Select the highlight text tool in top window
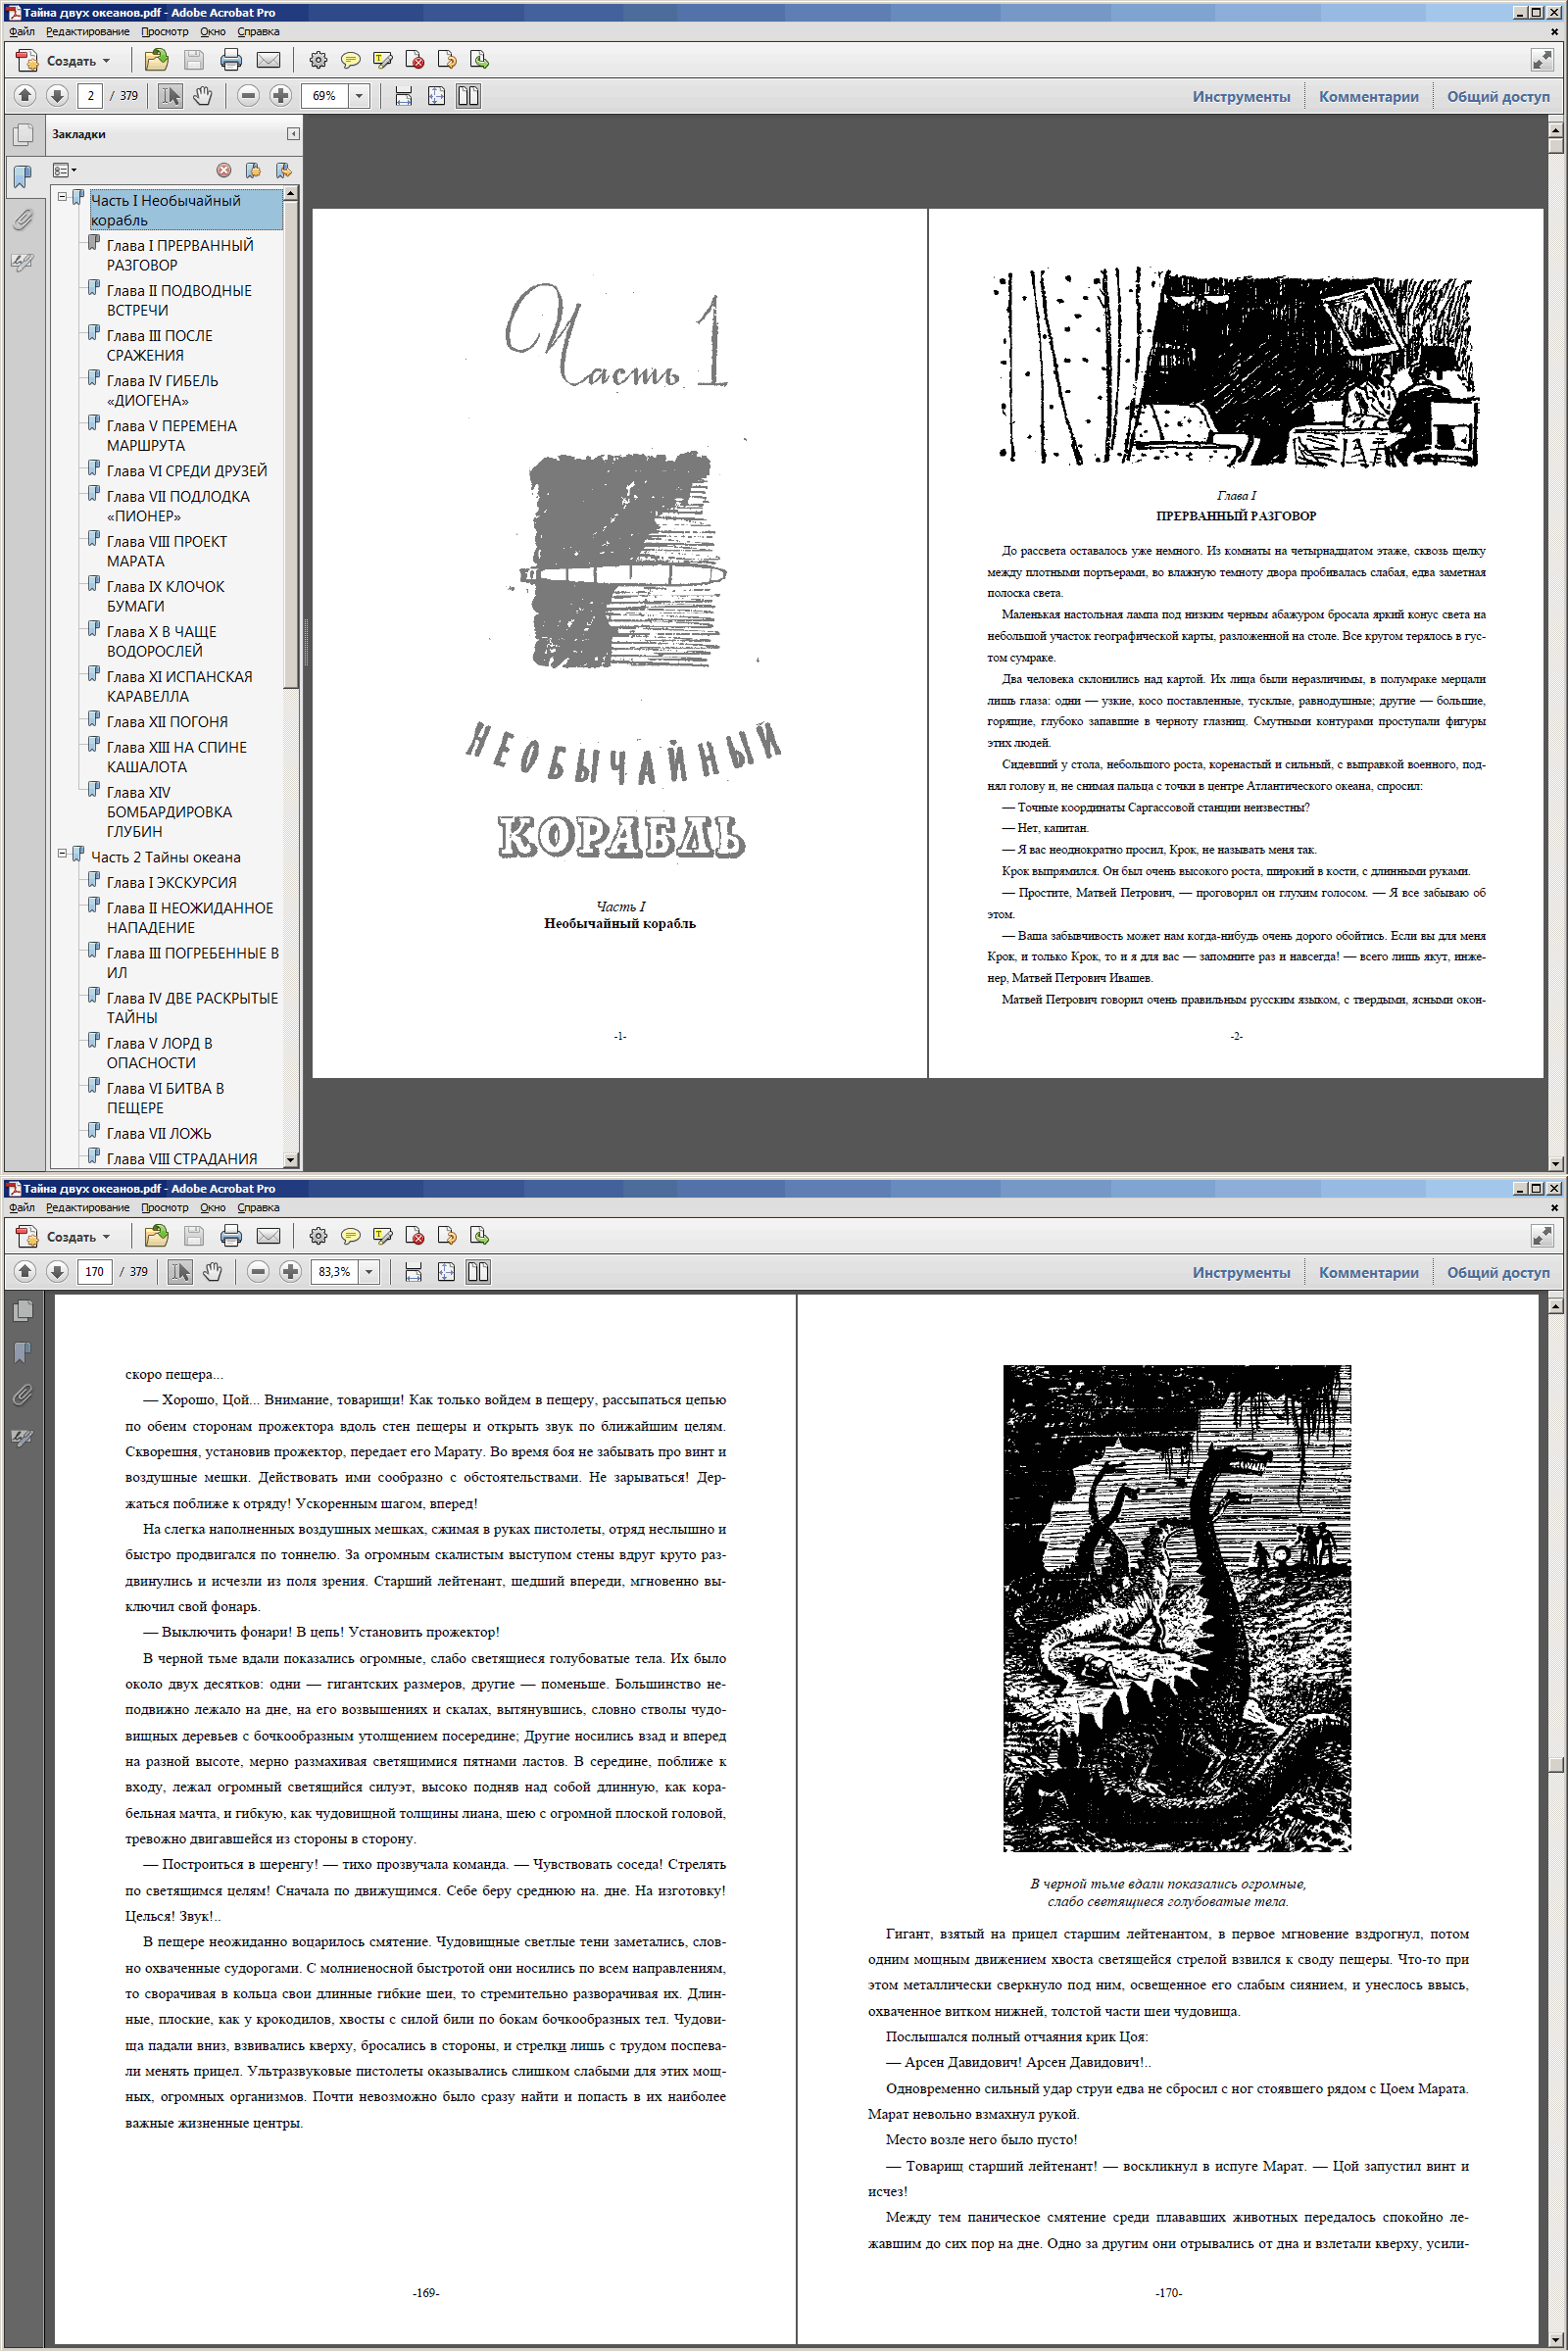The width and height of the screenshot is (1568, 2352). click(382, 60)
